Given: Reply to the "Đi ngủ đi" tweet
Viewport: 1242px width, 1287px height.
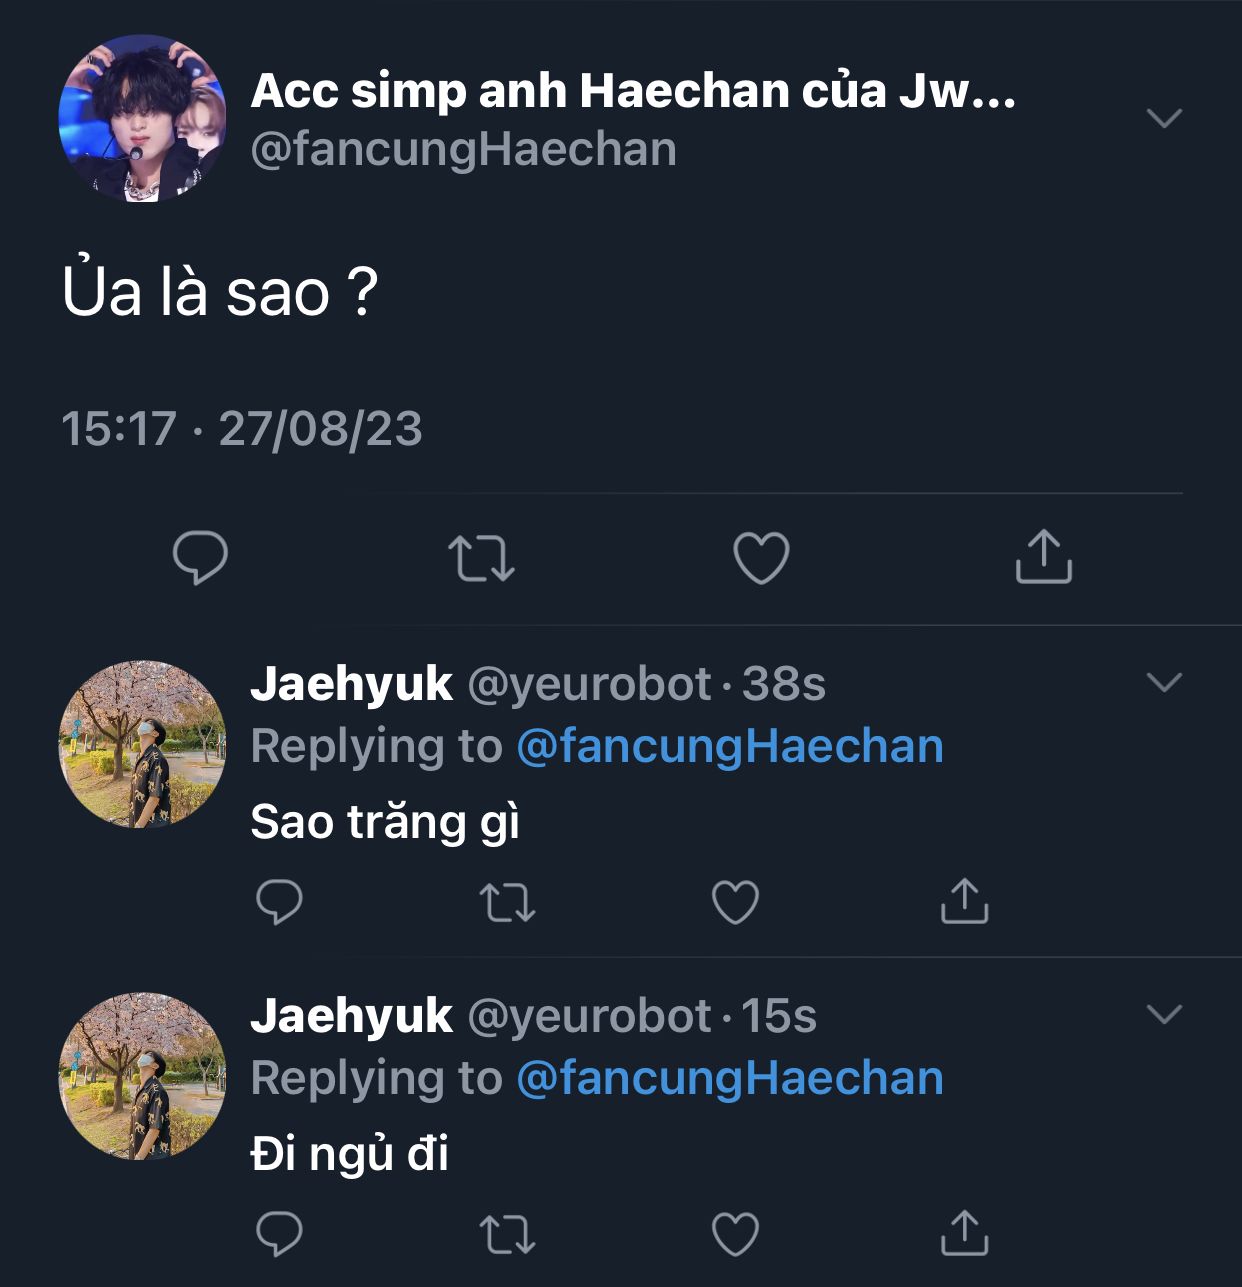Looking at the screenshot, I should [279, 1233].
